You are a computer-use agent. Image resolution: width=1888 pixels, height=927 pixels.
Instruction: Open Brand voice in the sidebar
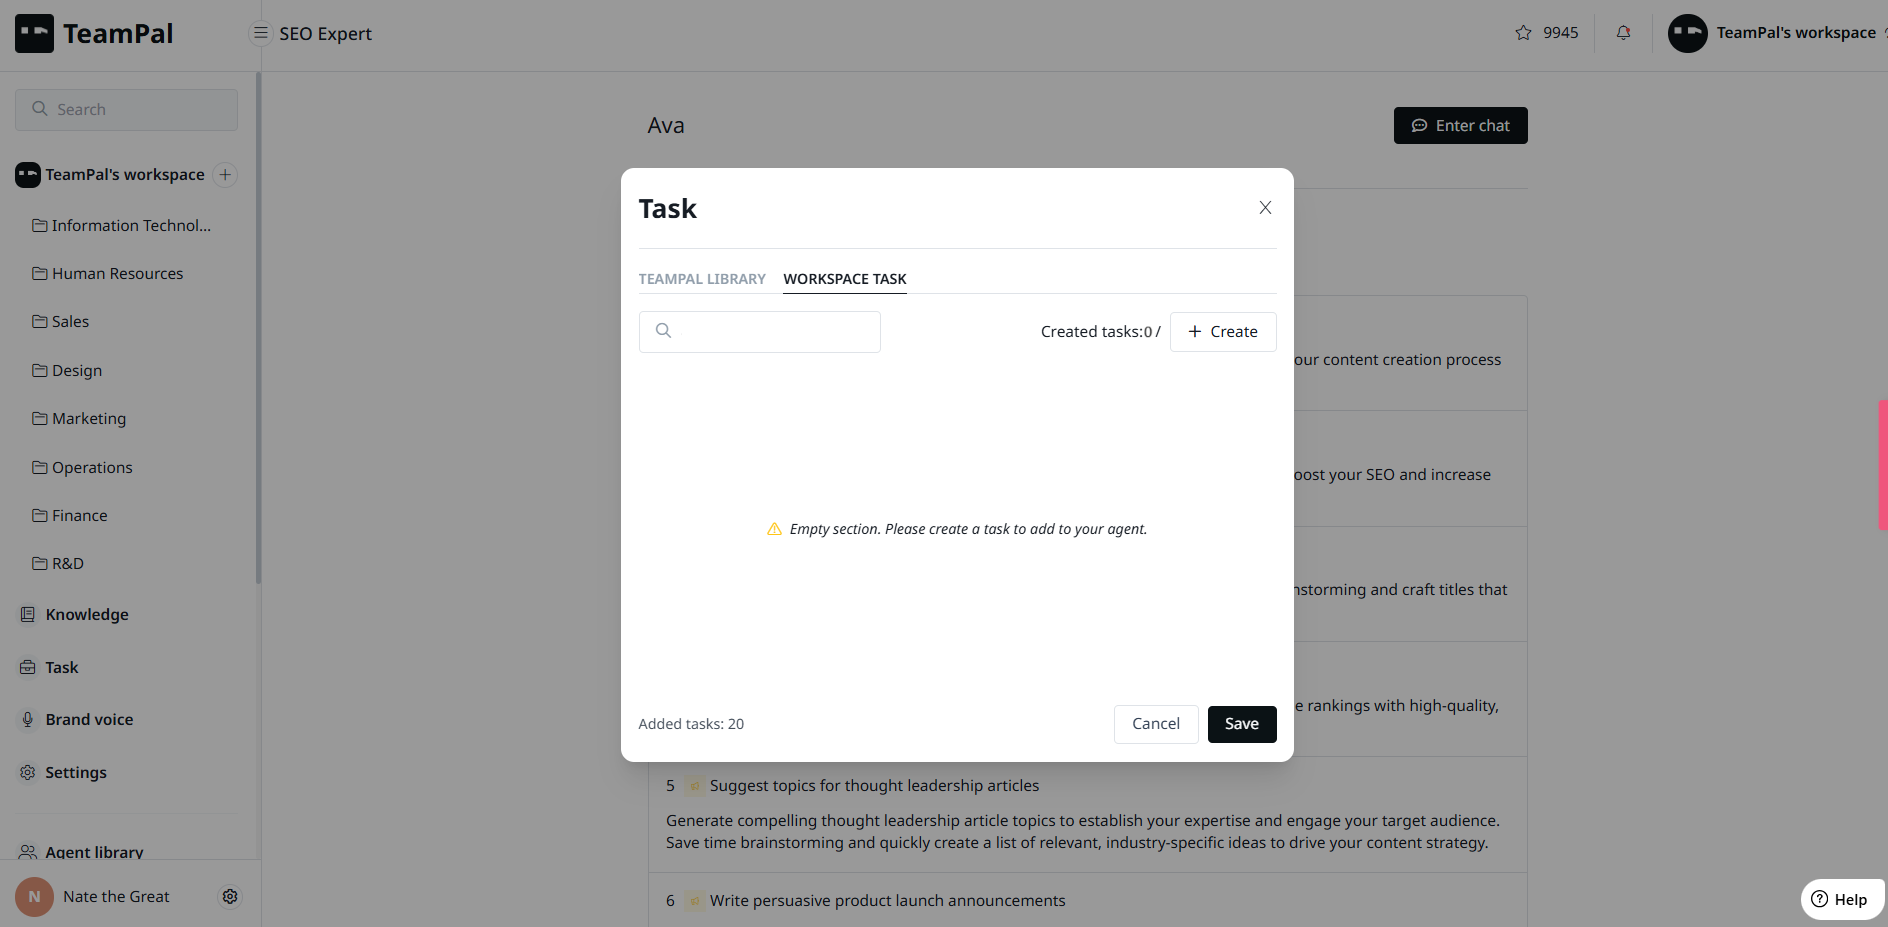[89, 720]
